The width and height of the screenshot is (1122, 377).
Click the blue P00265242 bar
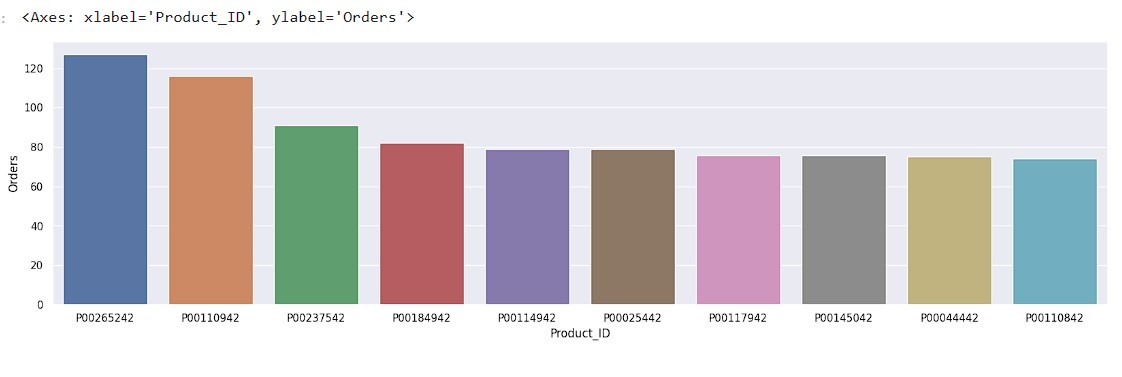tap(105, 180)
